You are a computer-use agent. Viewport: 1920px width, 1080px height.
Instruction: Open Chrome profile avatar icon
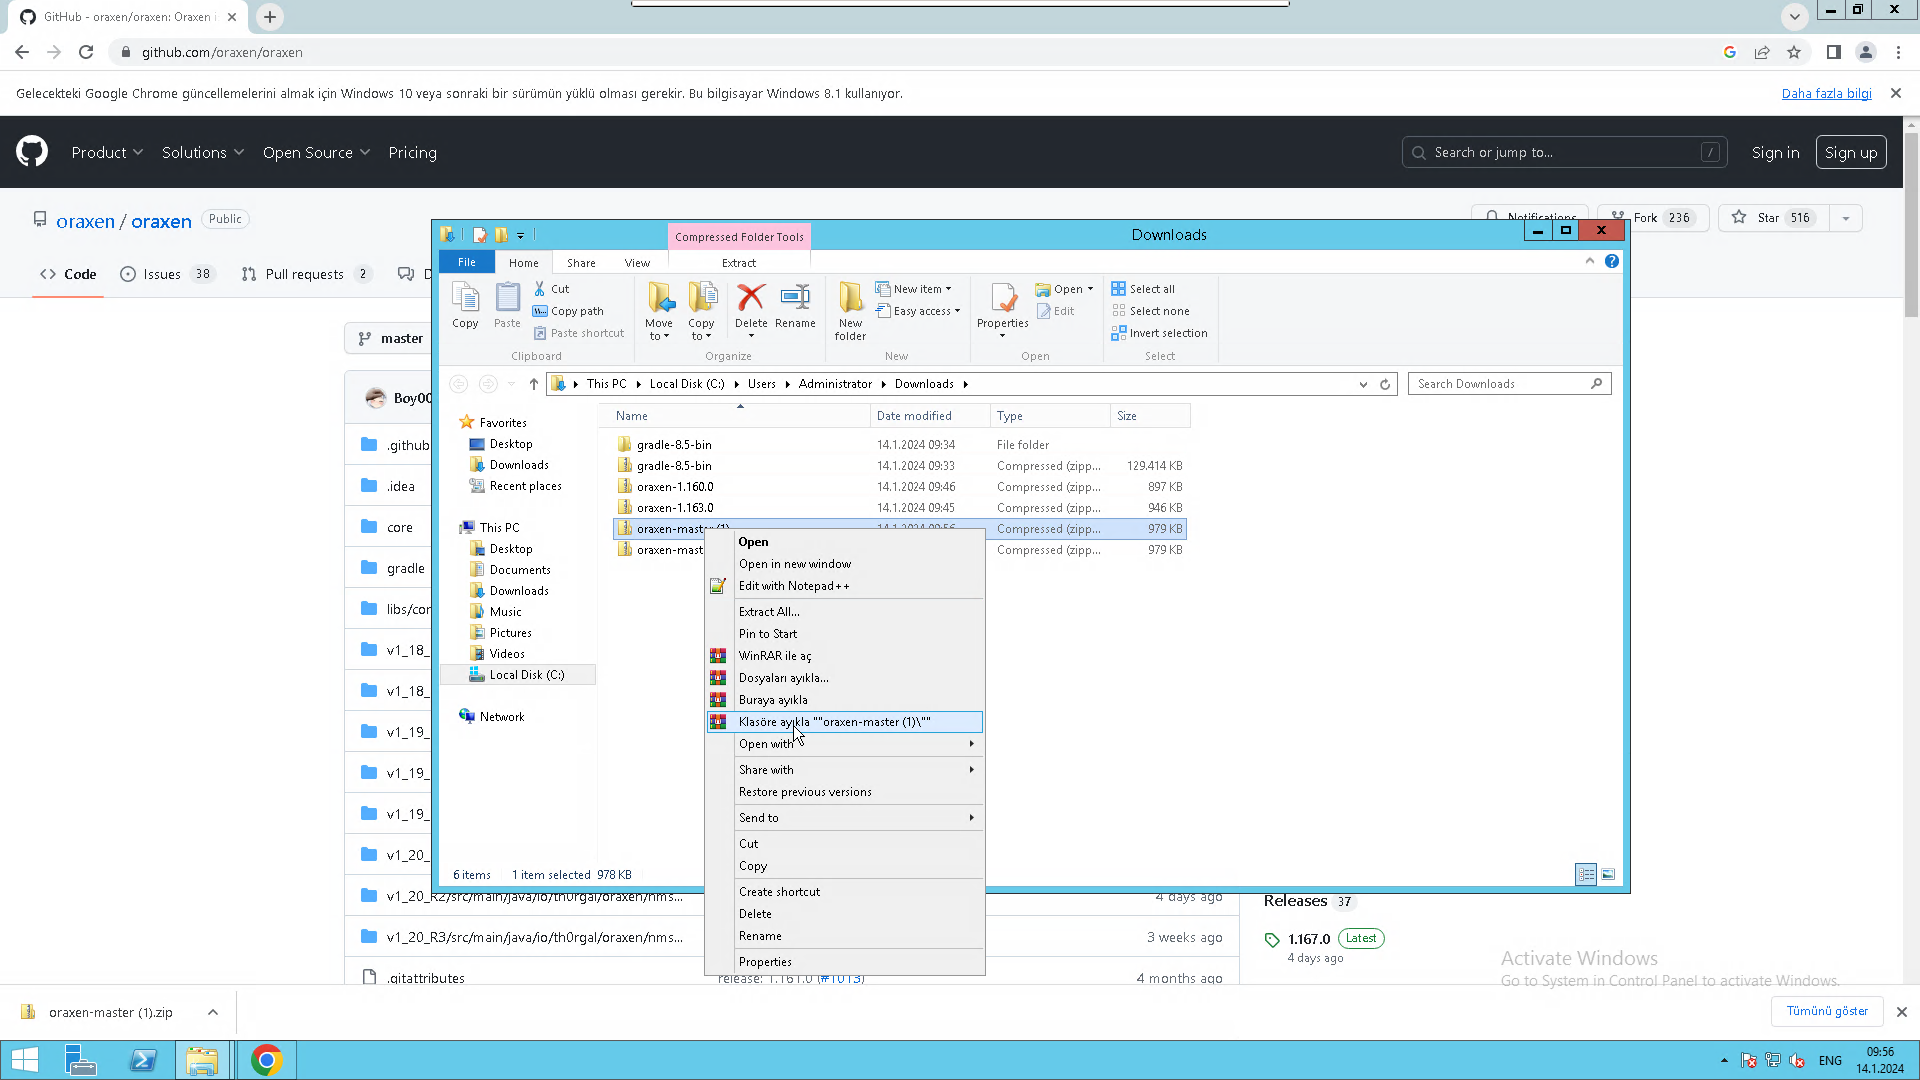click(x=1866, y=52)
